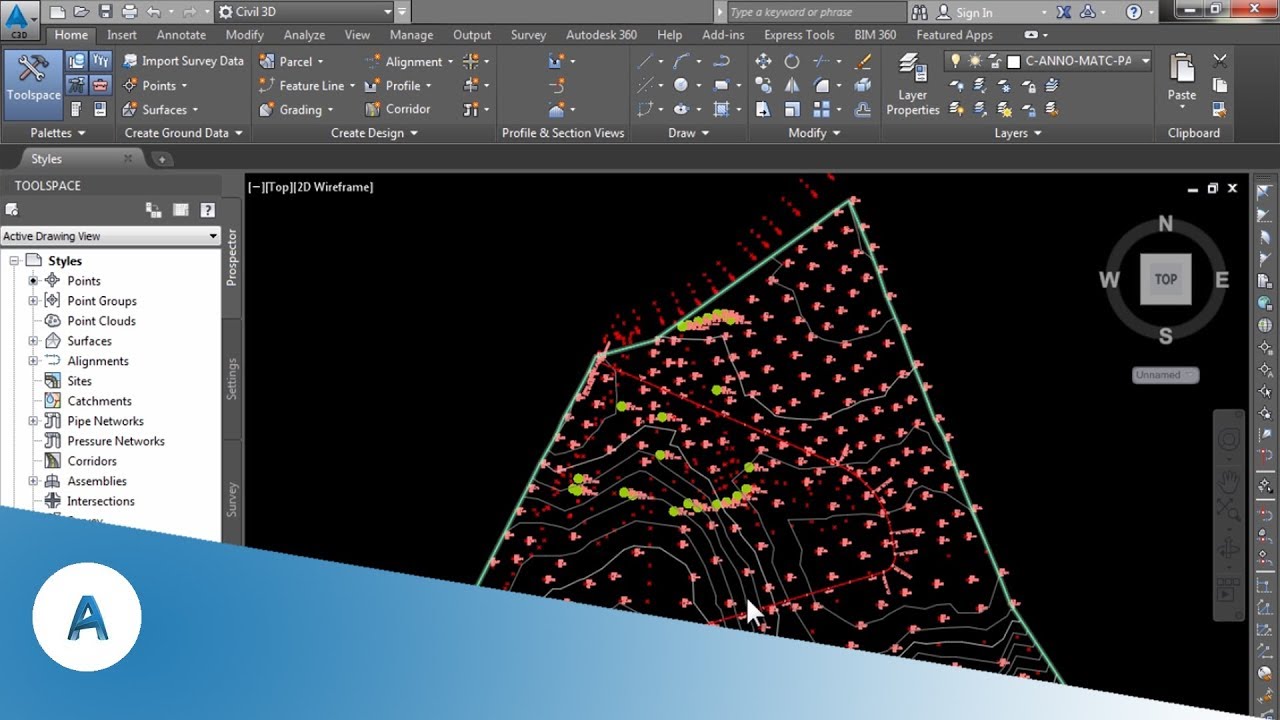Click the Undo arrow icon
This screenshot has height=720, width=1280.
coord(153,12)
